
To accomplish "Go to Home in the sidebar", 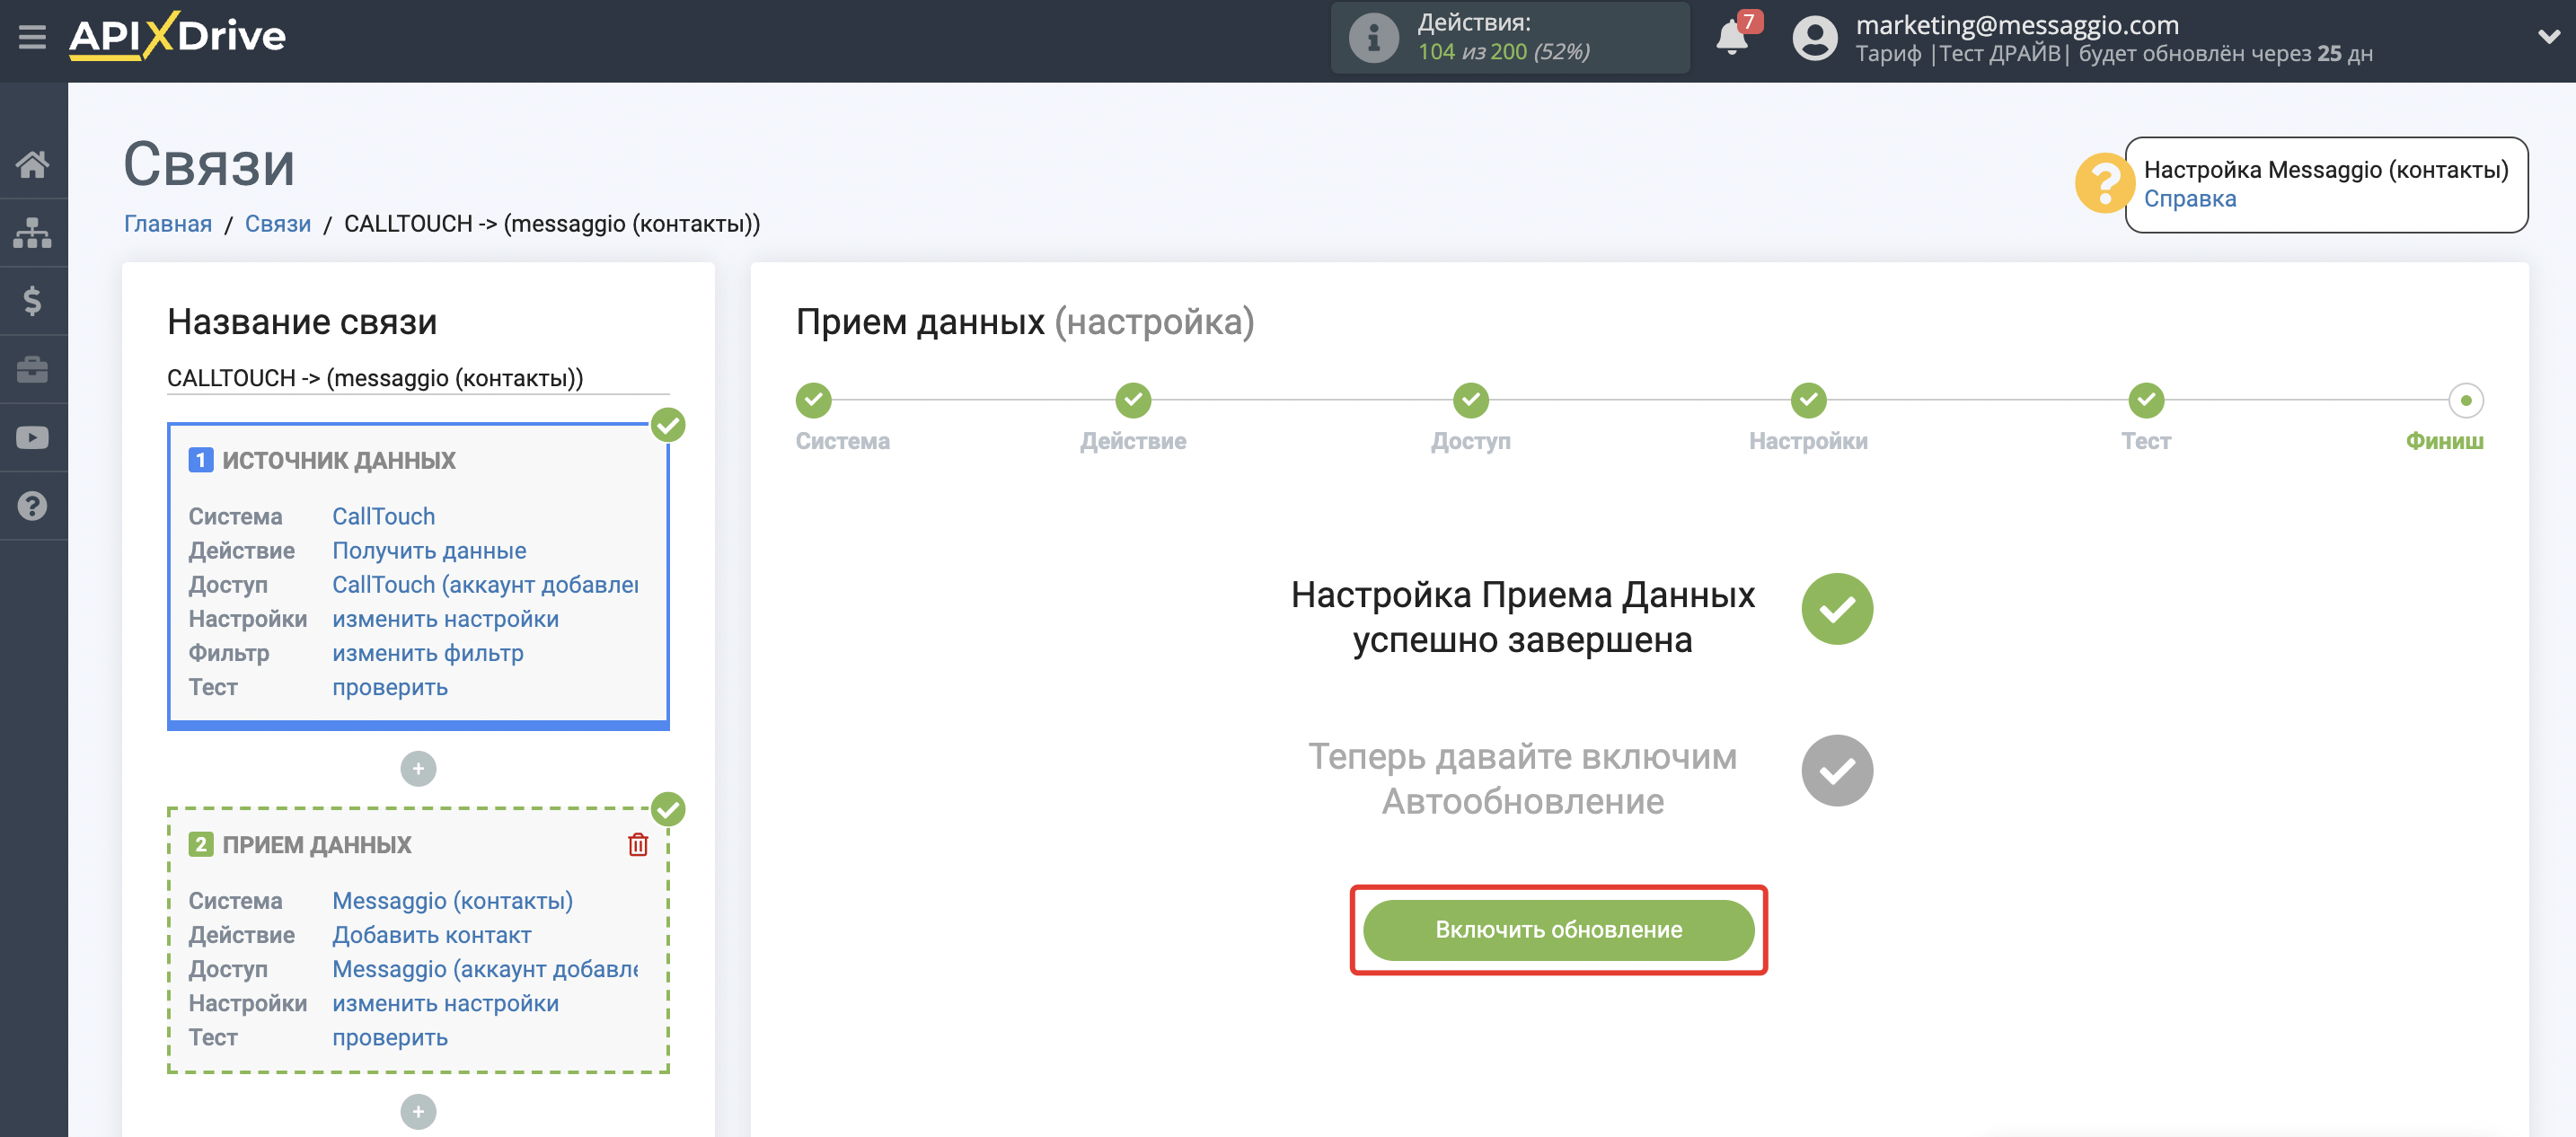I will pos(33,164).
